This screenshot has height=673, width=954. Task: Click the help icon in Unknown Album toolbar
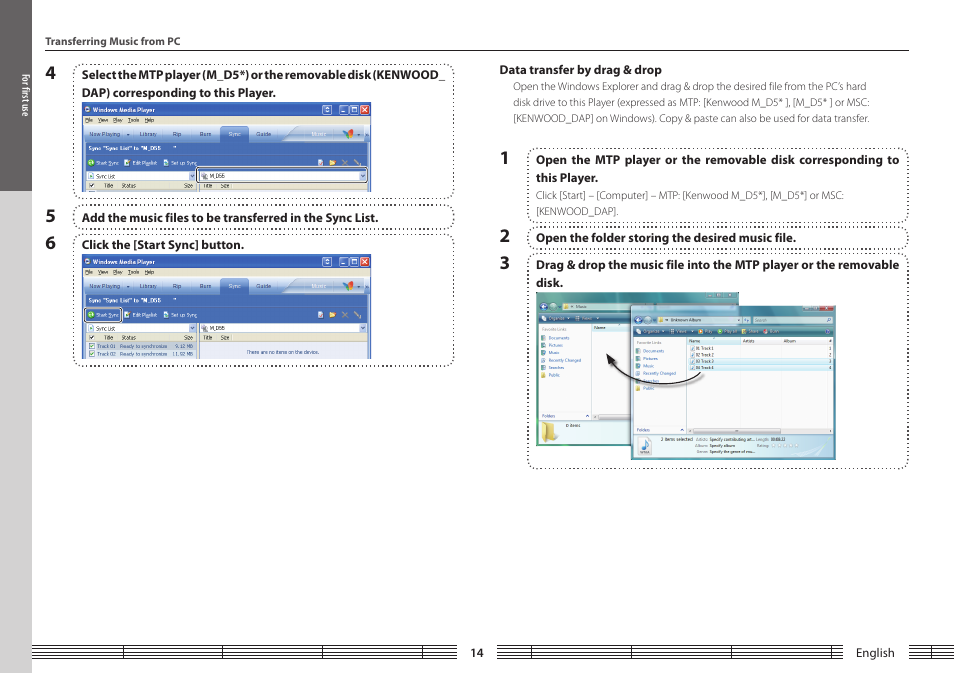point(827,332)
